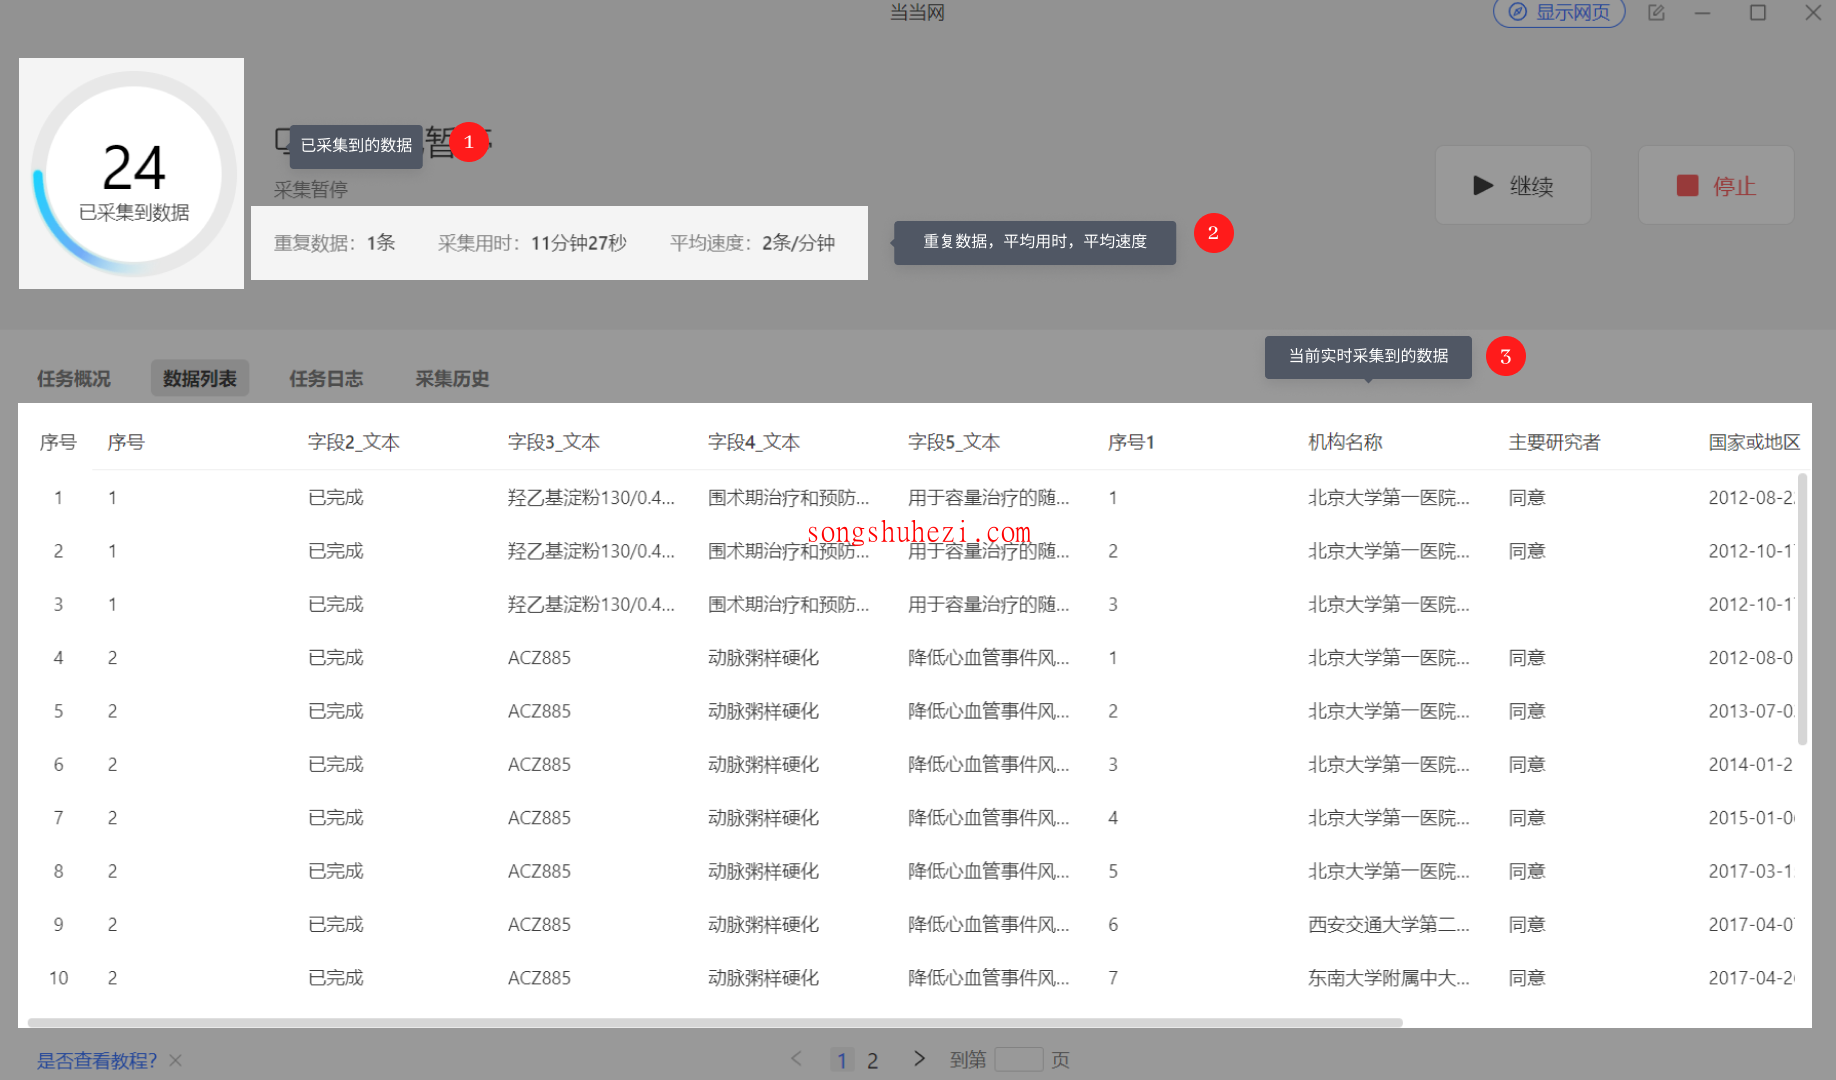Image resolution: width=1836 pixels, height=1080 pixels.
Task: Select 羟乙基淀粉130/0.4... cell in row 1
Action: (591, 498)
